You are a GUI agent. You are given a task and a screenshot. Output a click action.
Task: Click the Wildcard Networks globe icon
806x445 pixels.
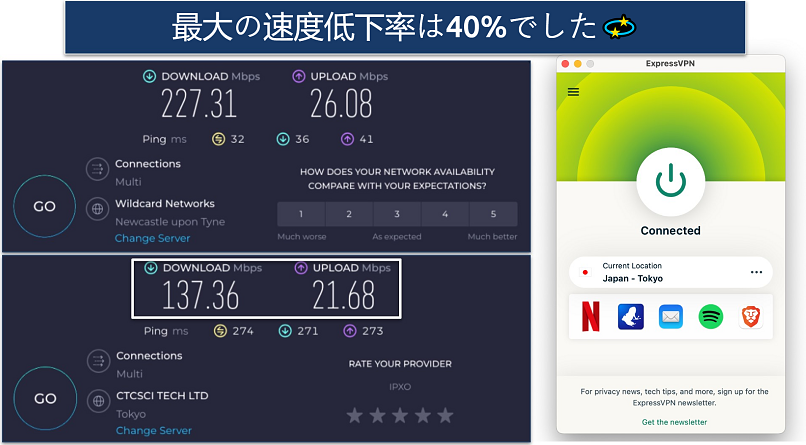tap(97, 209)
